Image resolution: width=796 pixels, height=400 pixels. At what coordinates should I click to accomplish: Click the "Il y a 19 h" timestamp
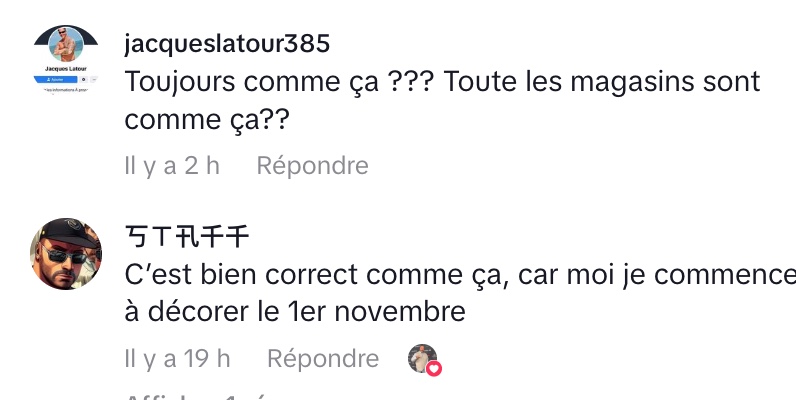point(178,358)
